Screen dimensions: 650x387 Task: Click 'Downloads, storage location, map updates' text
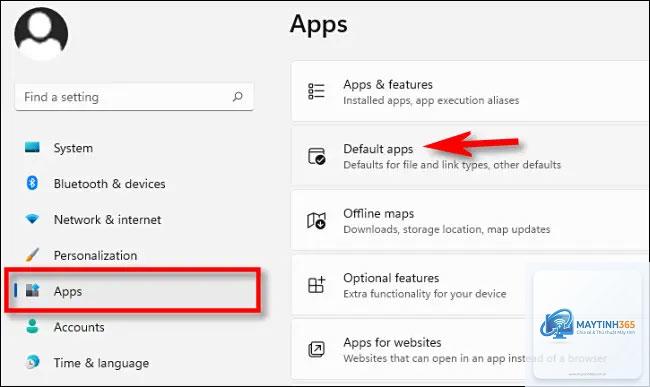447,230
